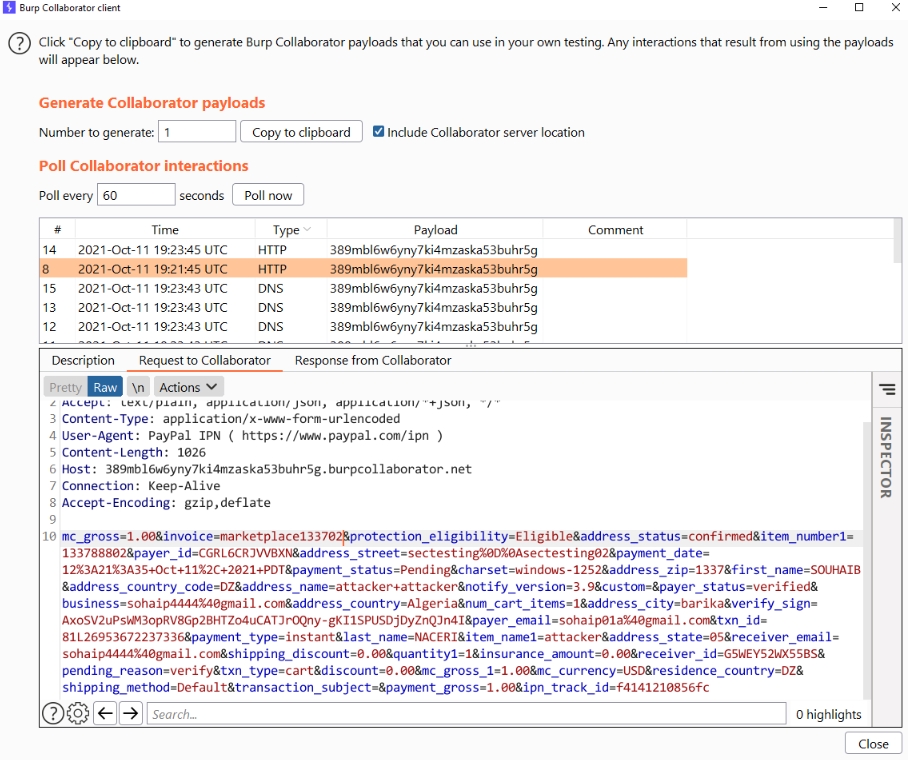Click the request body vertical scrollbar
Viewport: 908px width, 760px height.
coord(867,550)
